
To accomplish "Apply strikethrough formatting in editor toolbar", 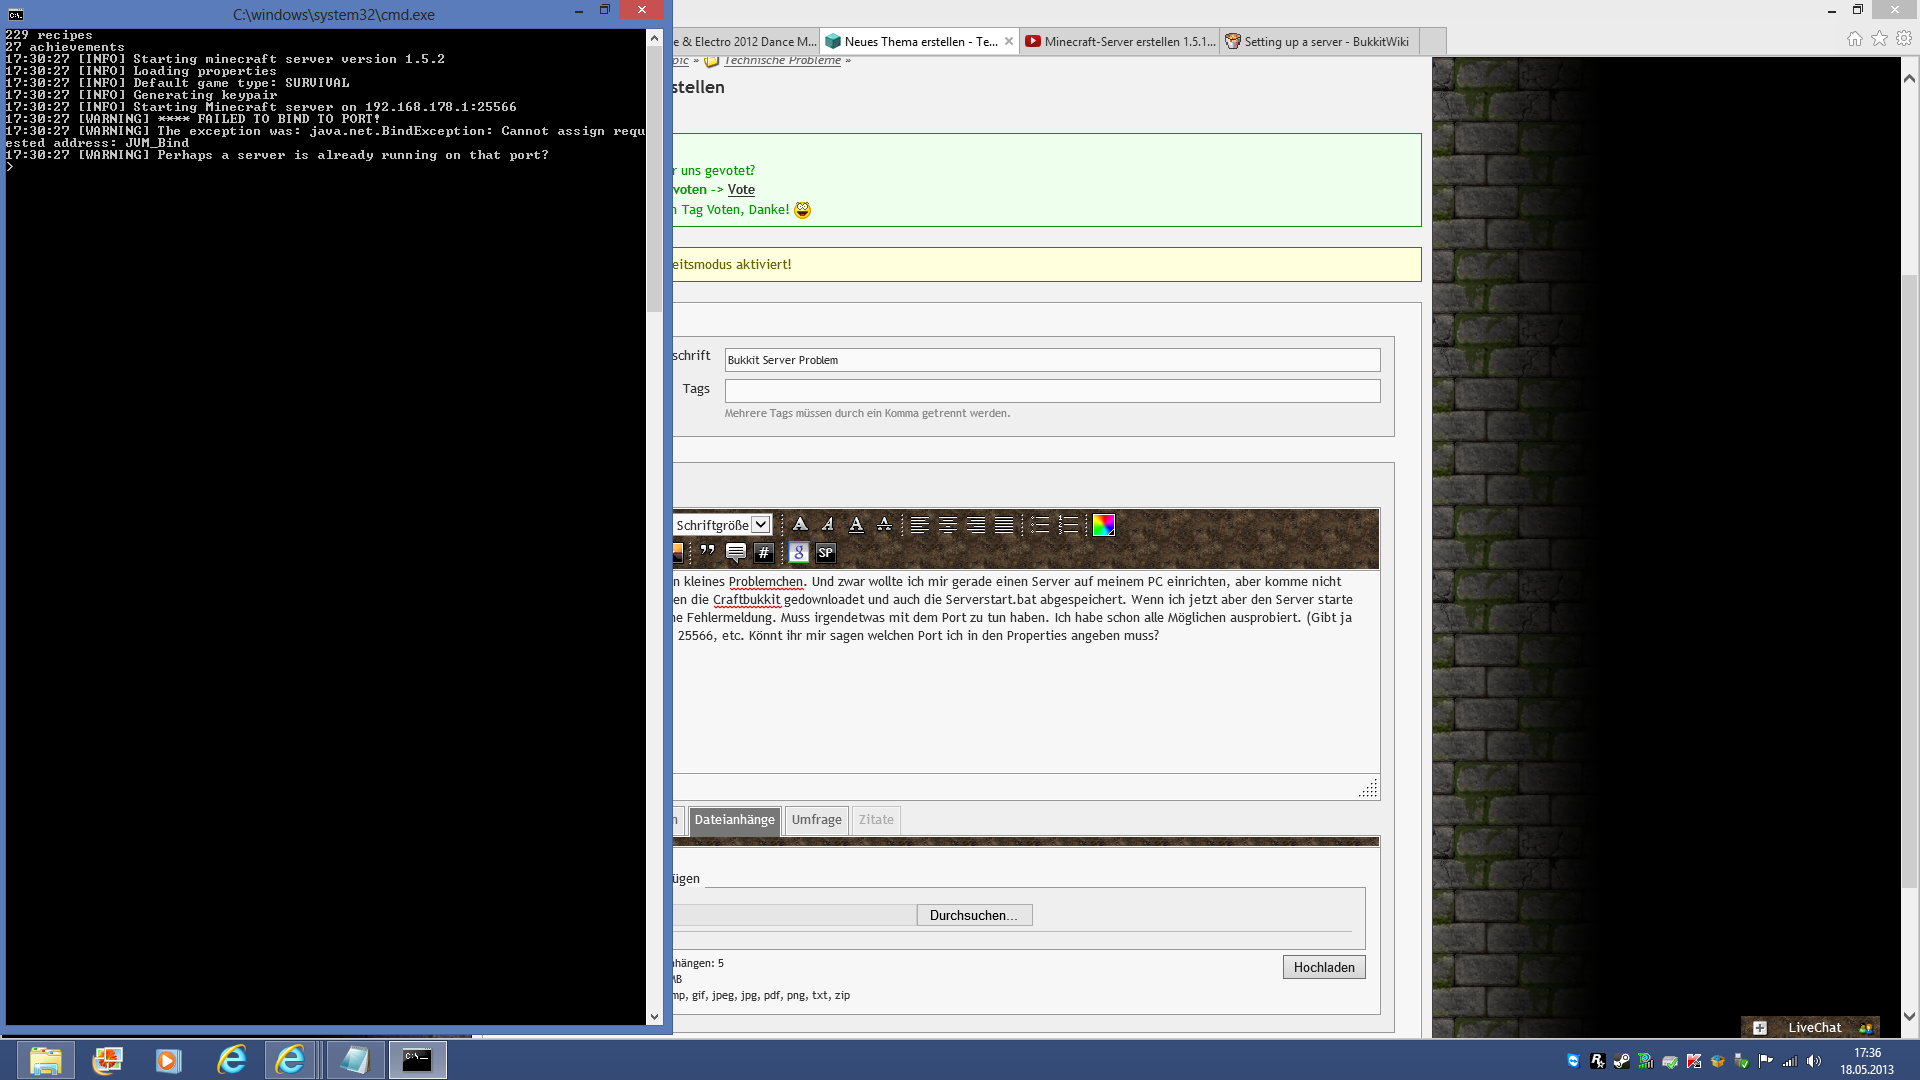I will [884, 525].
